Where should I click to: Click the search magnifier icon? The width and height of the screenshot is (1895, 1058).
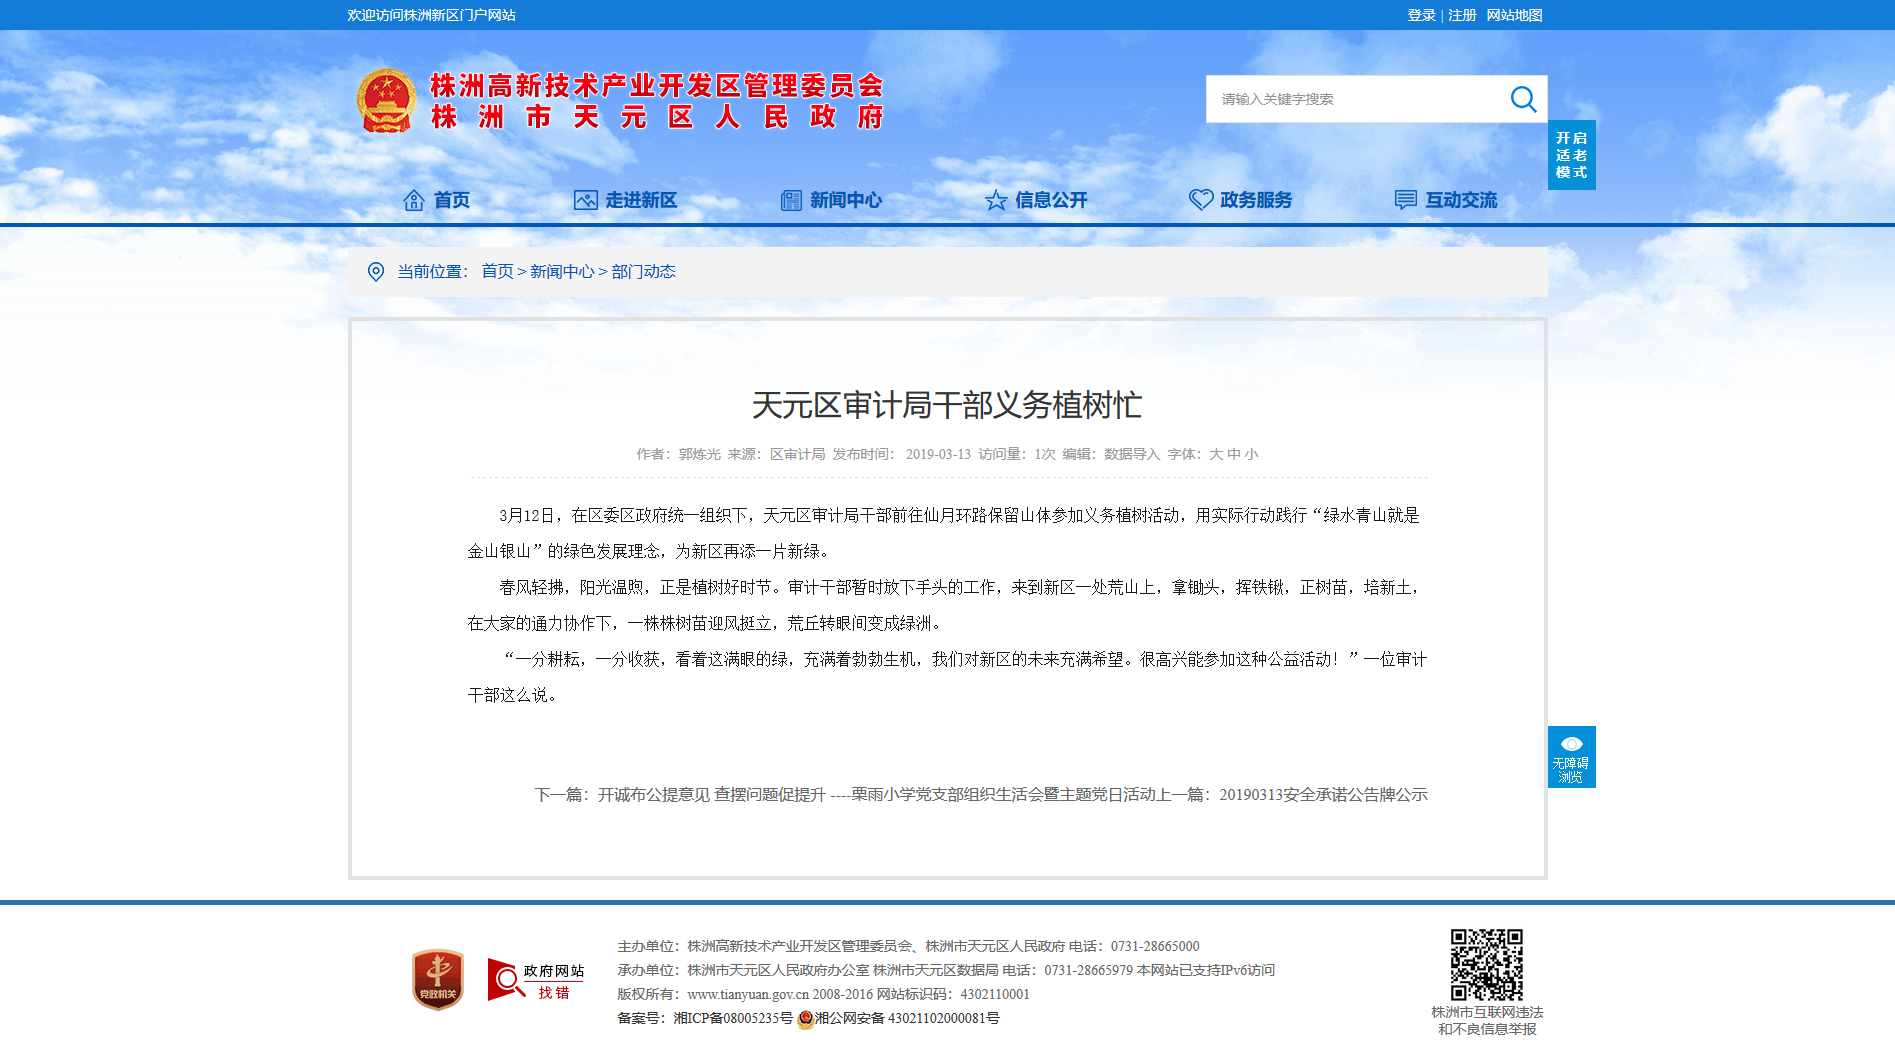1523,99
